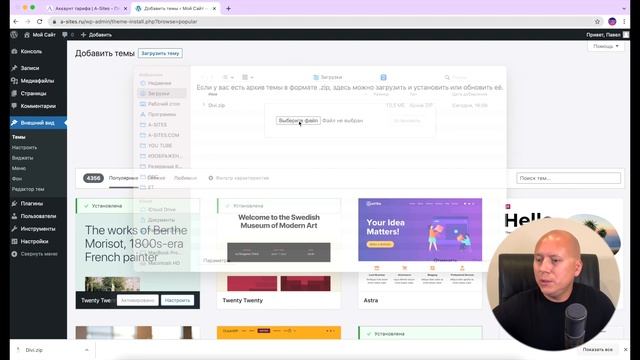Viewport: 640px width, 360px height.
Task: Open a new browser tab
Action: (x=228, y=9)
